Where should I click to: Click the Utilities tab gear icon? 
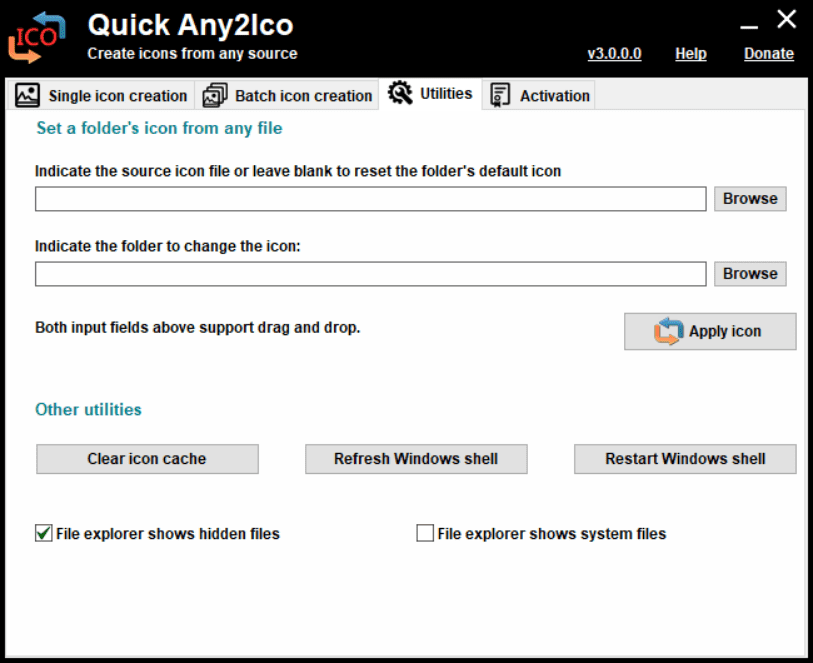[400, 93]
